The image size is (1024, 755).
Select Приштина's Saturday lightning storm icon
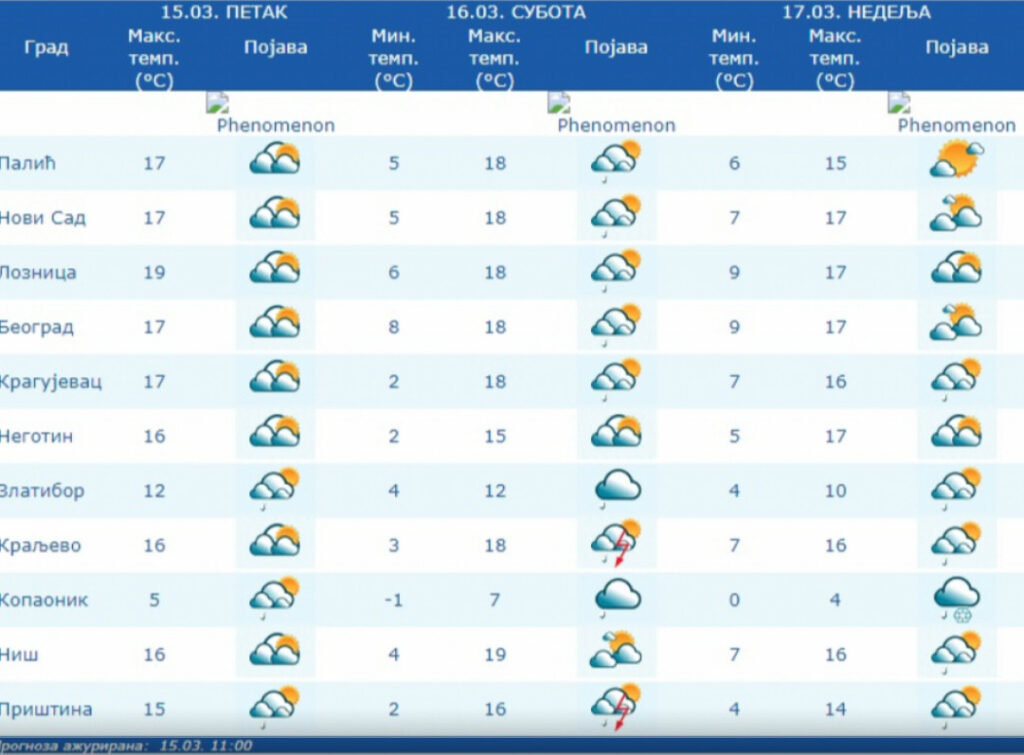pyautogui.click(x=616, y=706)
